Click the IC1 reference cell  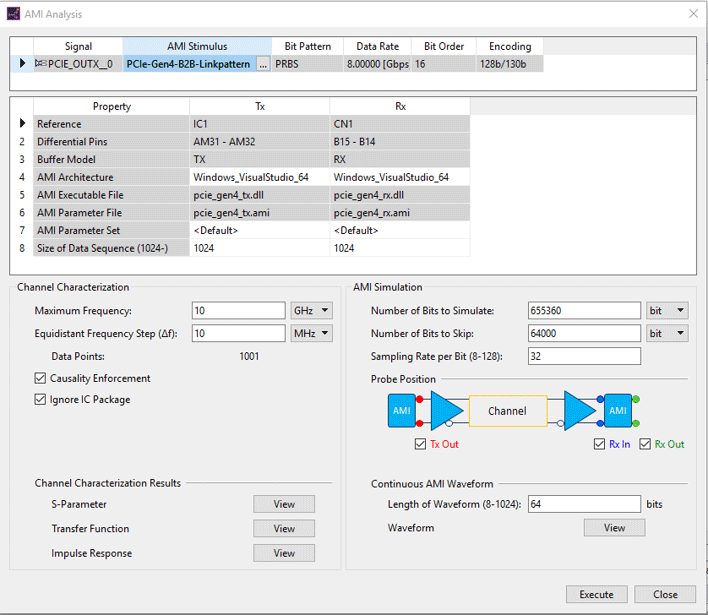point(260,124)
